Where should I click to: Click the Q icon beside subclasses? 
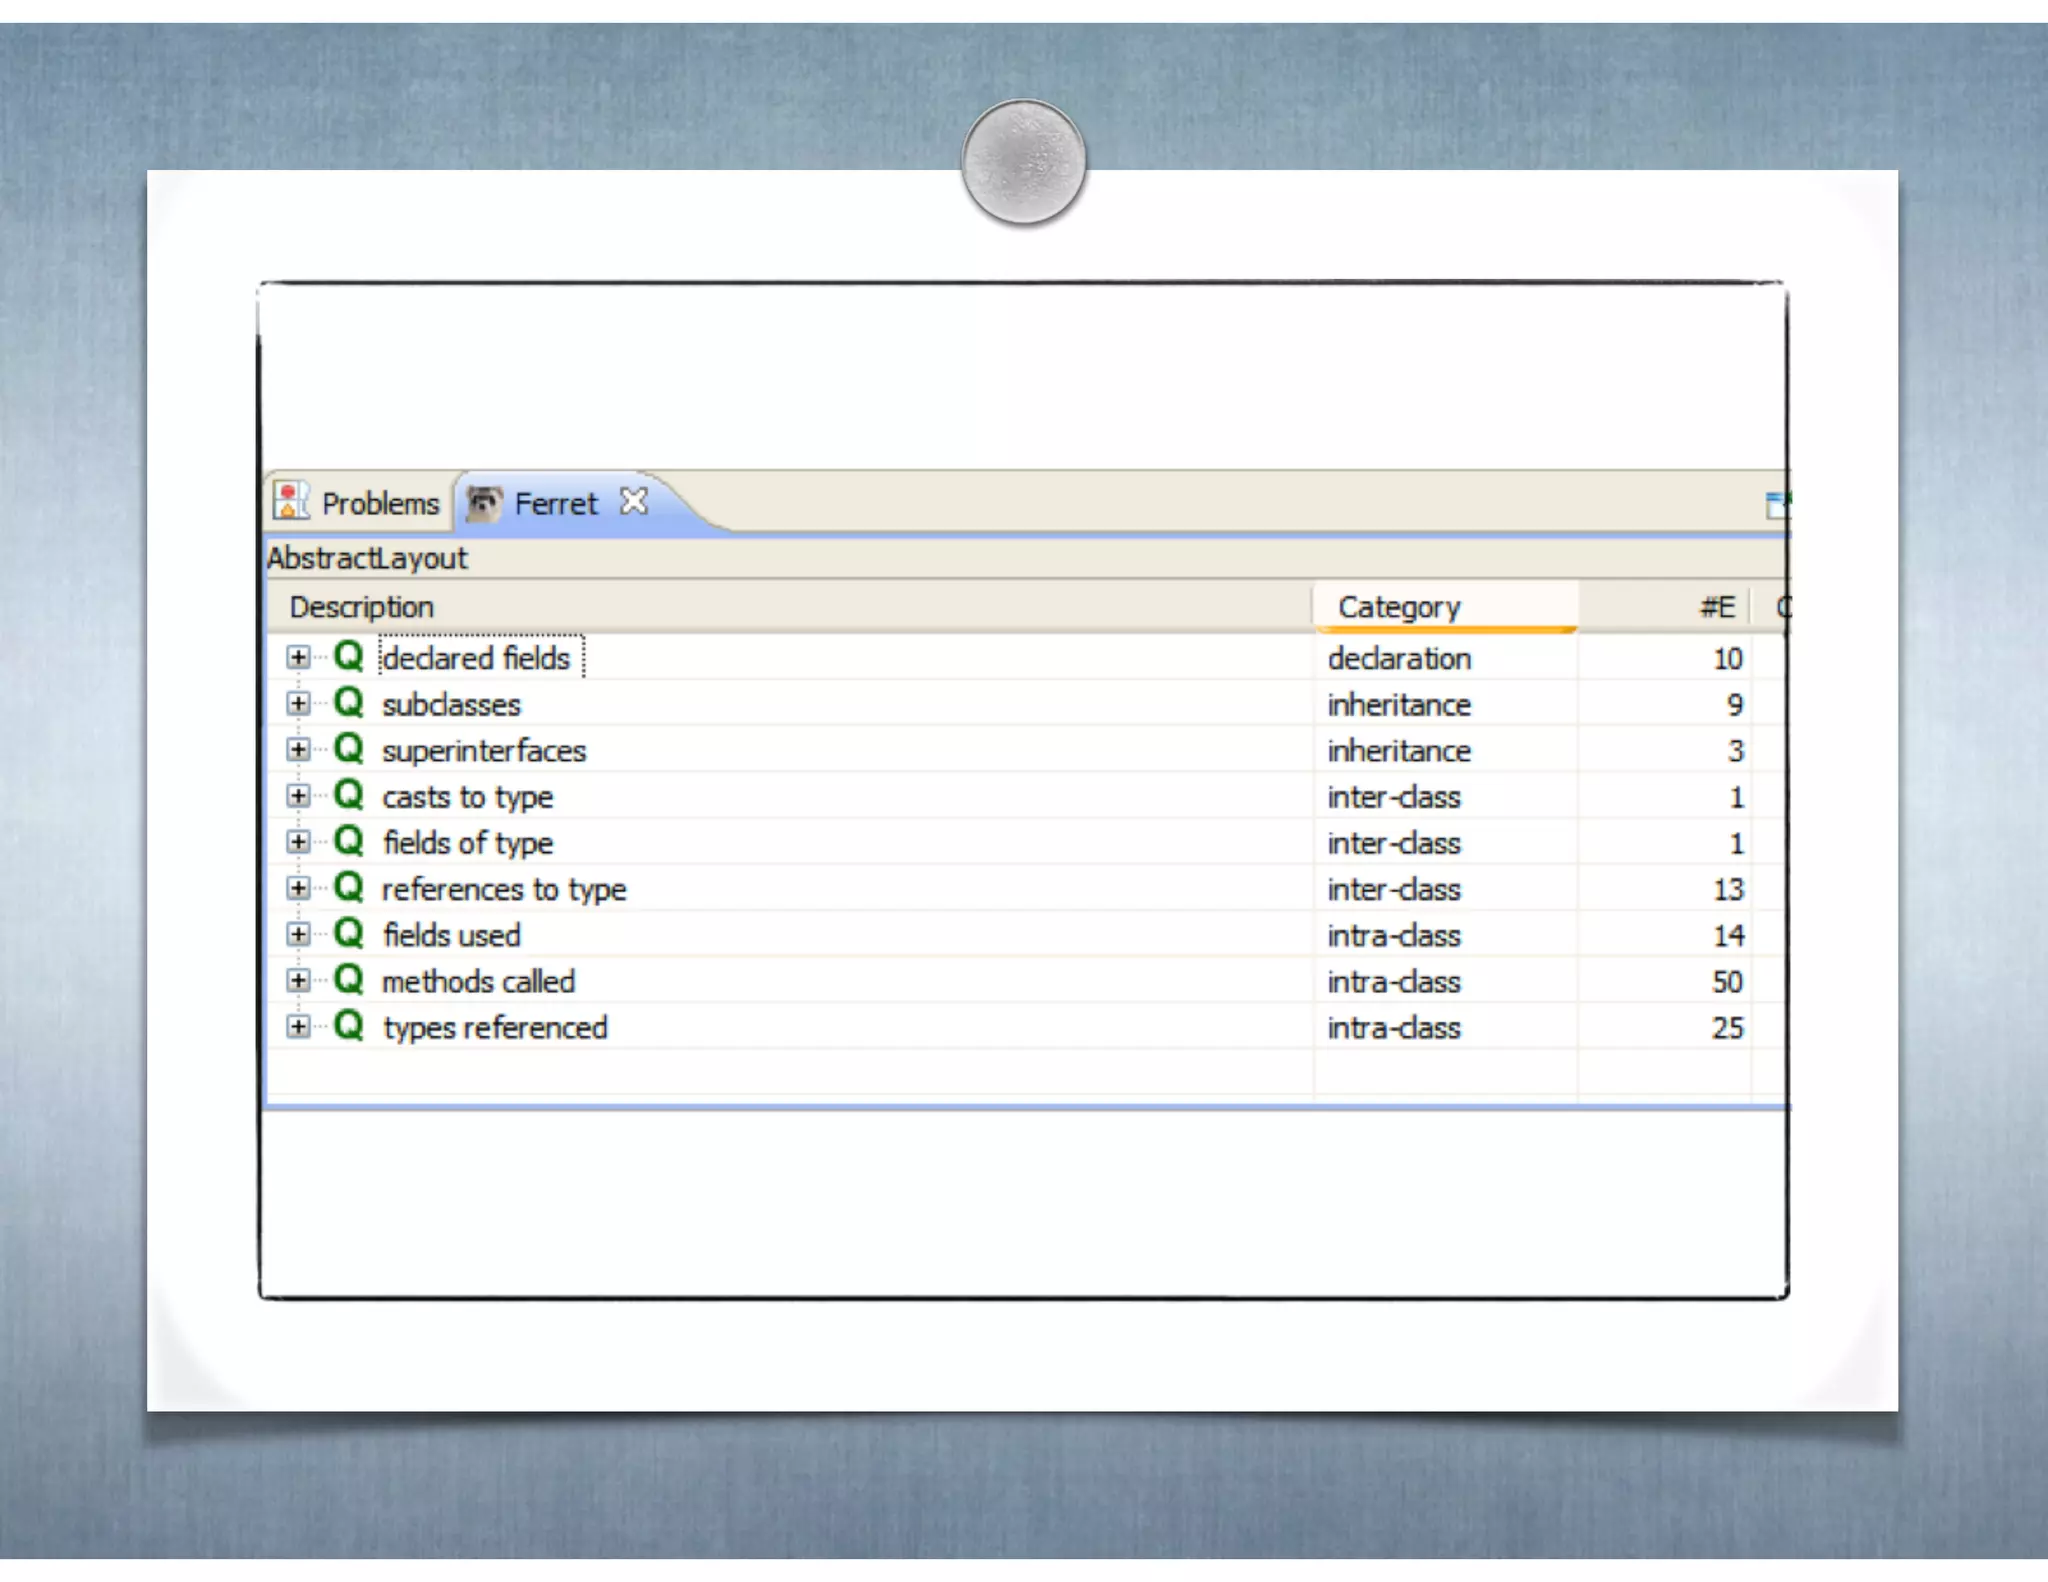pos(348,703)
